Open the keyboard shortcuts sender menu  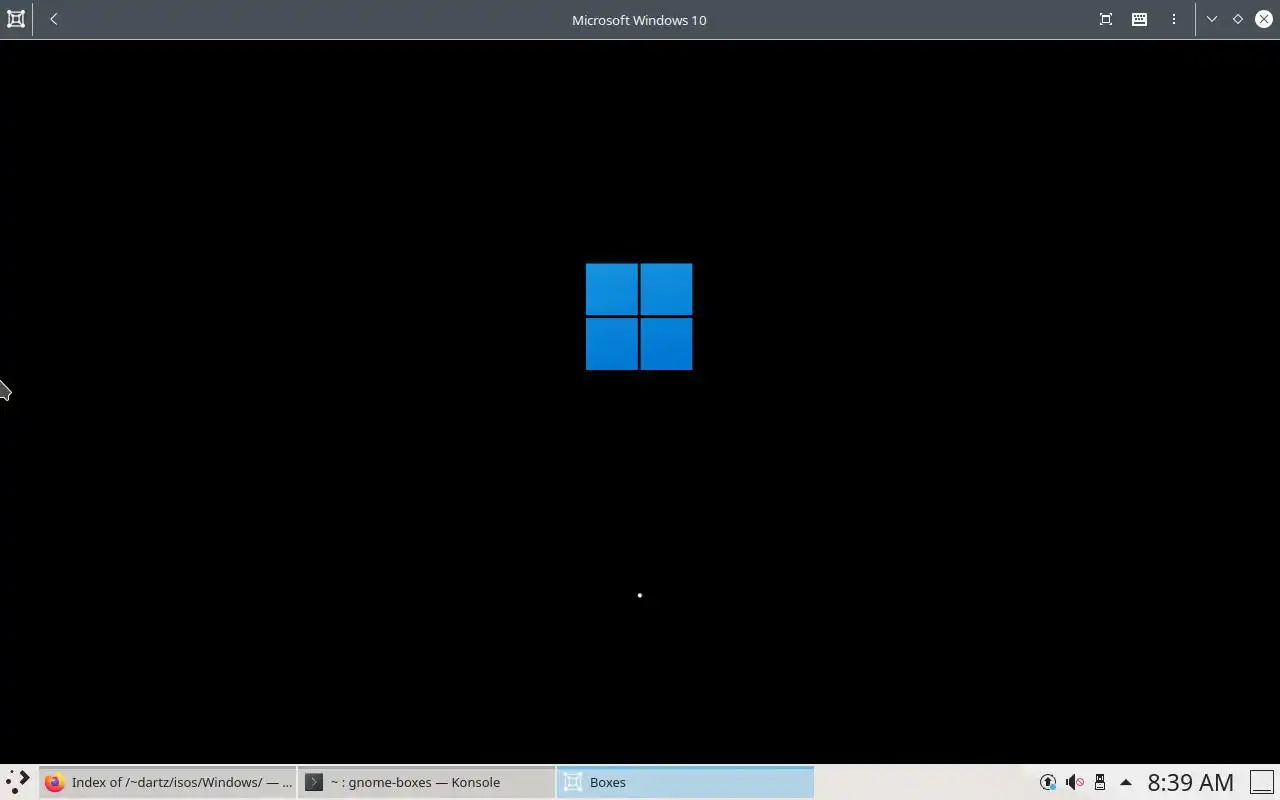[1139, 19]
